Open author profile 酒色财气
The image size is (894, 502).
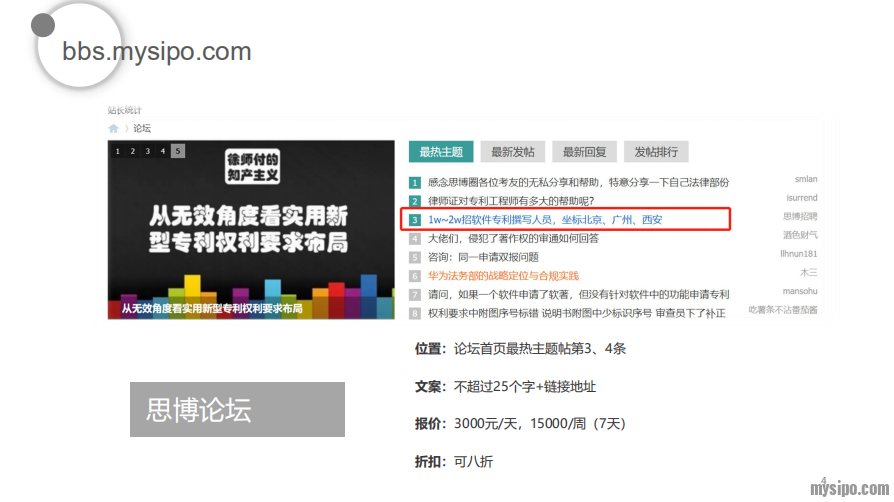[x=800, y=235]
